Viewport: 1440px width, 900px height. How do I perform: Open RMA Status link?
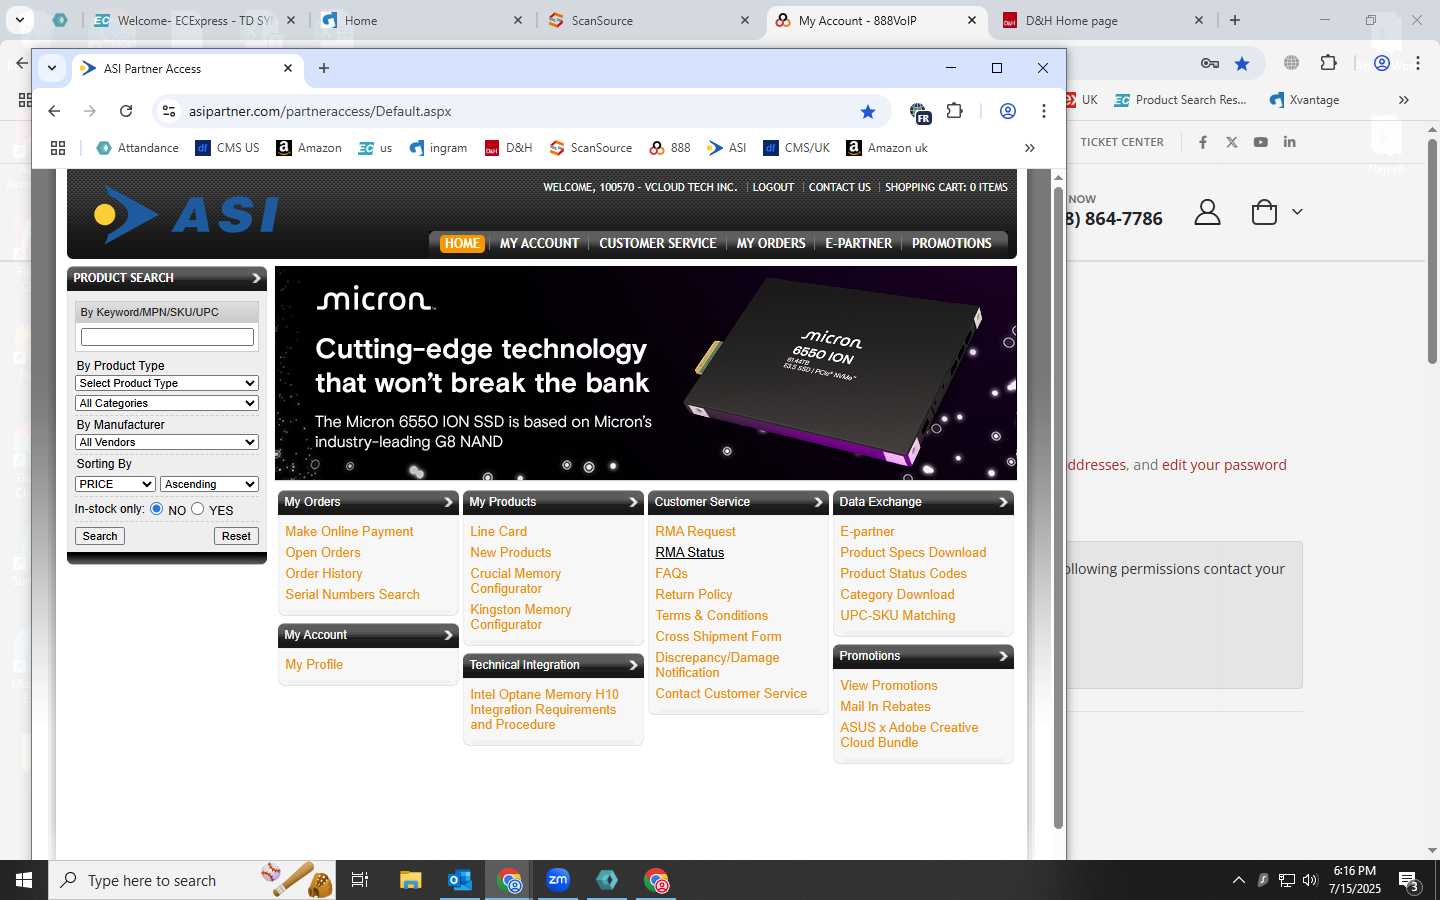point(690,552)
